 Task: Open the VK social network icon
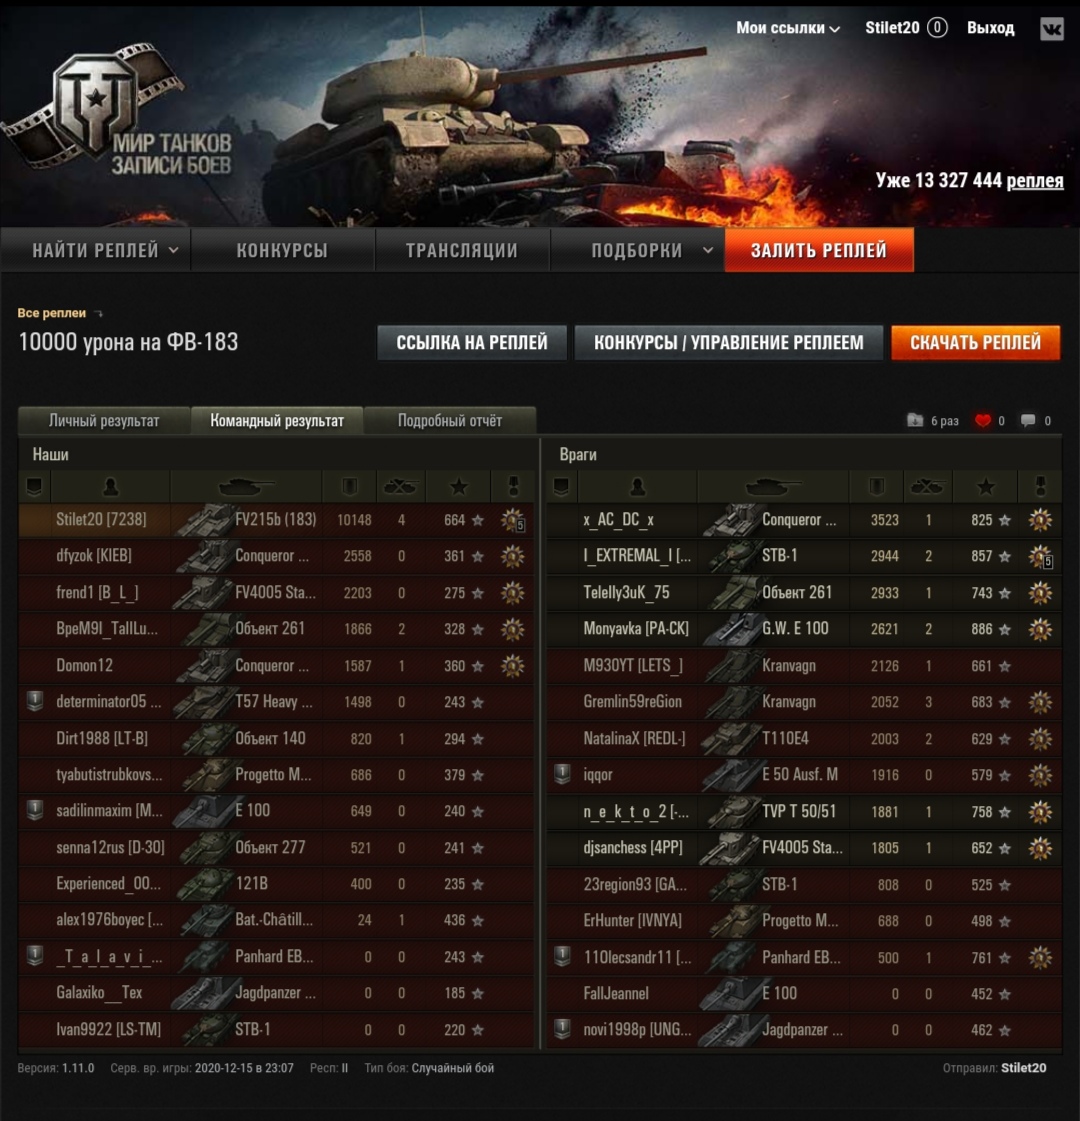[x=1051, y=29]
